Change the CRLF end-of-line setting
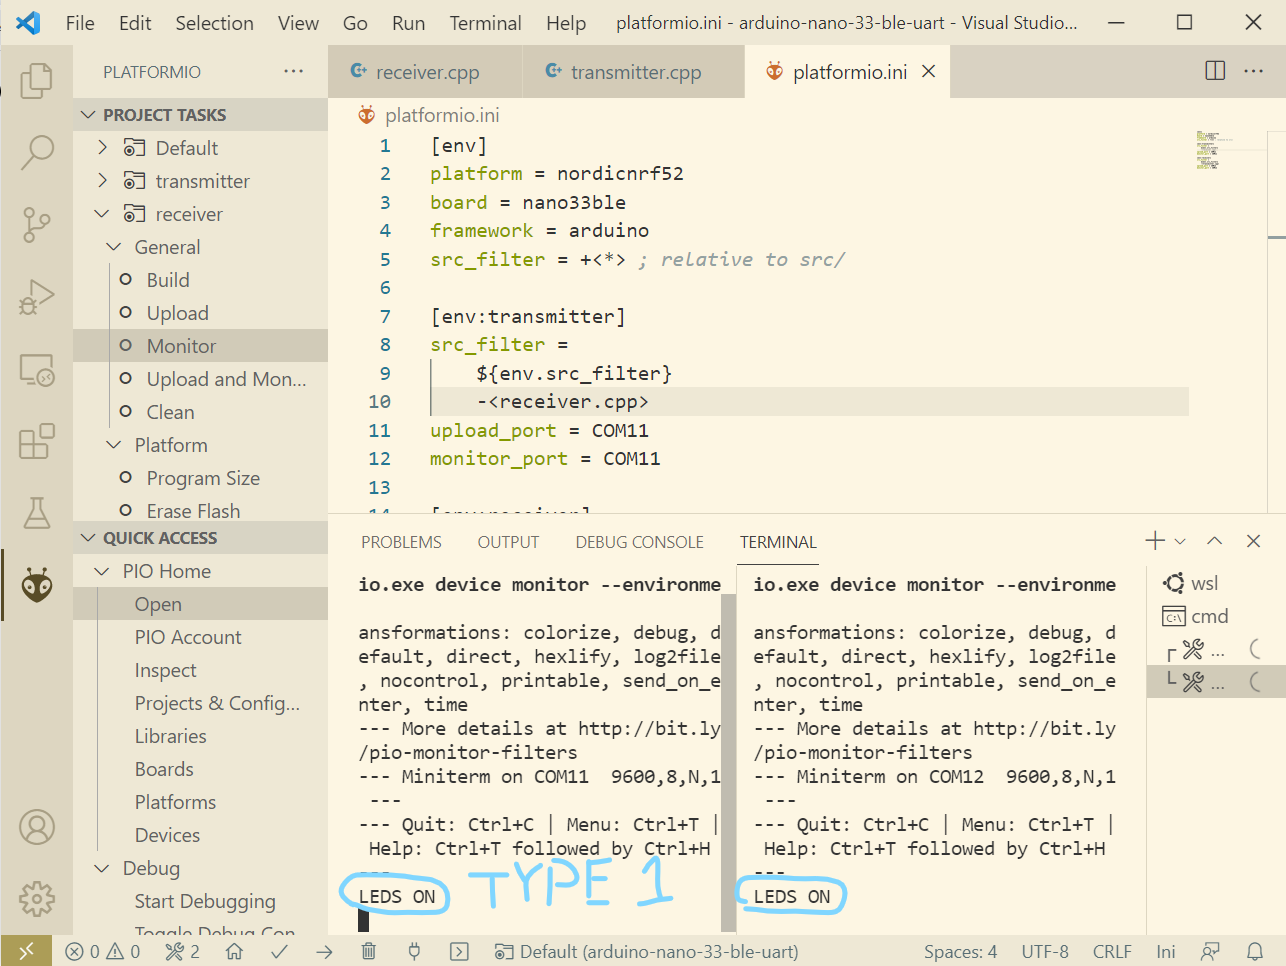1286x966 pixels. coord(1112,951)
